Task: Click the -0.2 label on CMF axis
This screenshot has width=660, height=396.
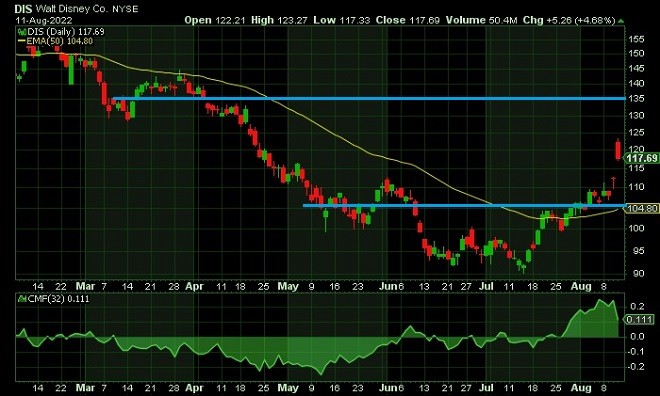Action: pos(636,367)
